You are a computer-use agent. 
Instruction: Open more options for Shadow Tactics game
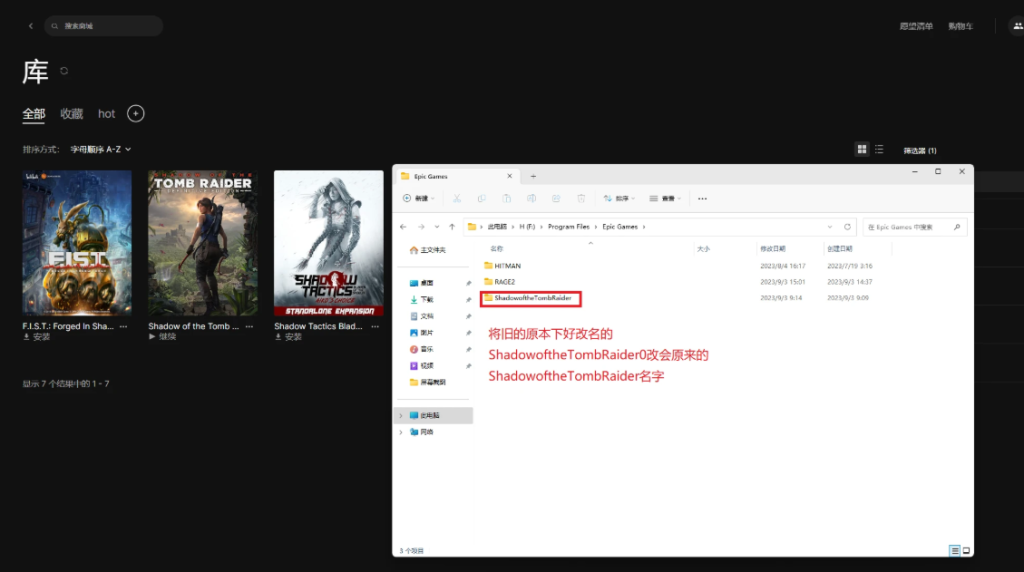(375, 326)
